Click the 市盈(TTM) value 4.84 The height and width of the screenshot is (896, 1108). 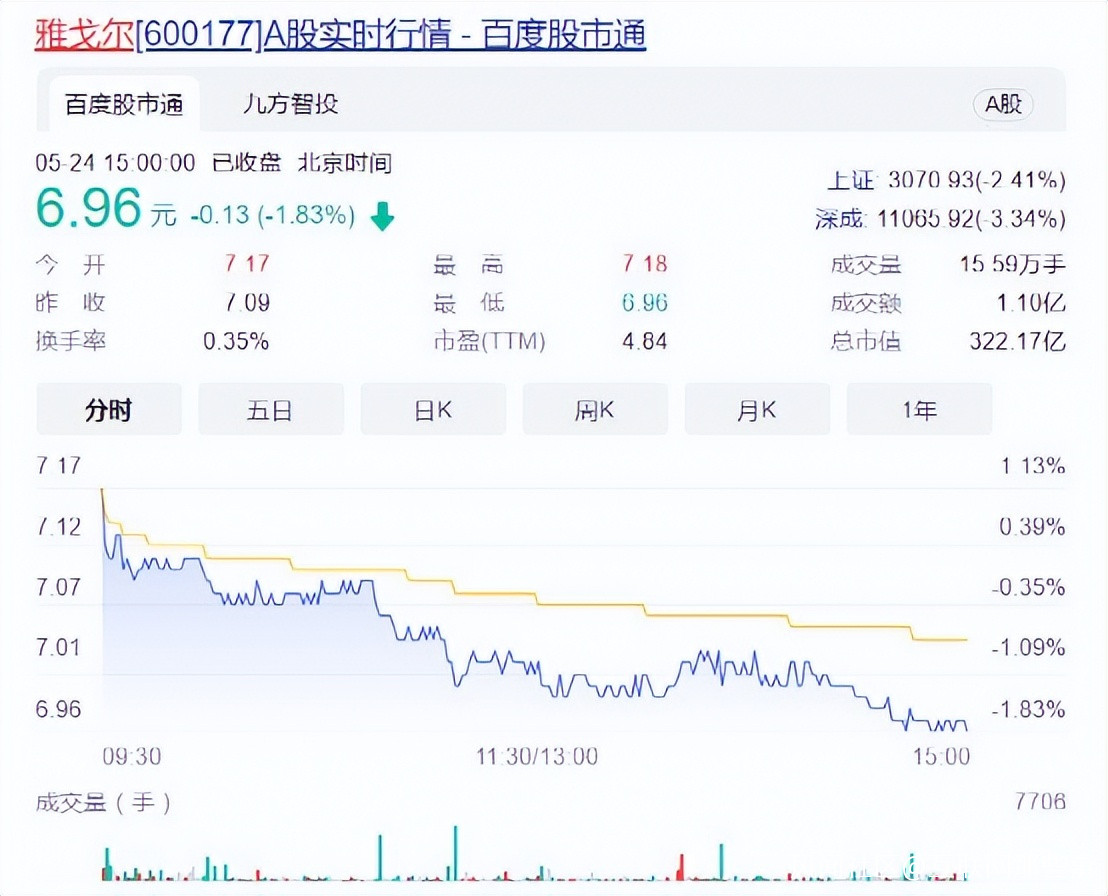click(644, 341)
